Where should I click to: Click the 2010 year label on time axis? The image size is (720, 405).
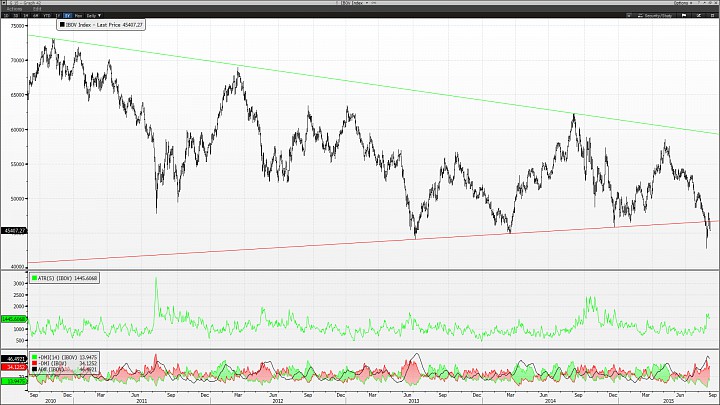point(51,401)
